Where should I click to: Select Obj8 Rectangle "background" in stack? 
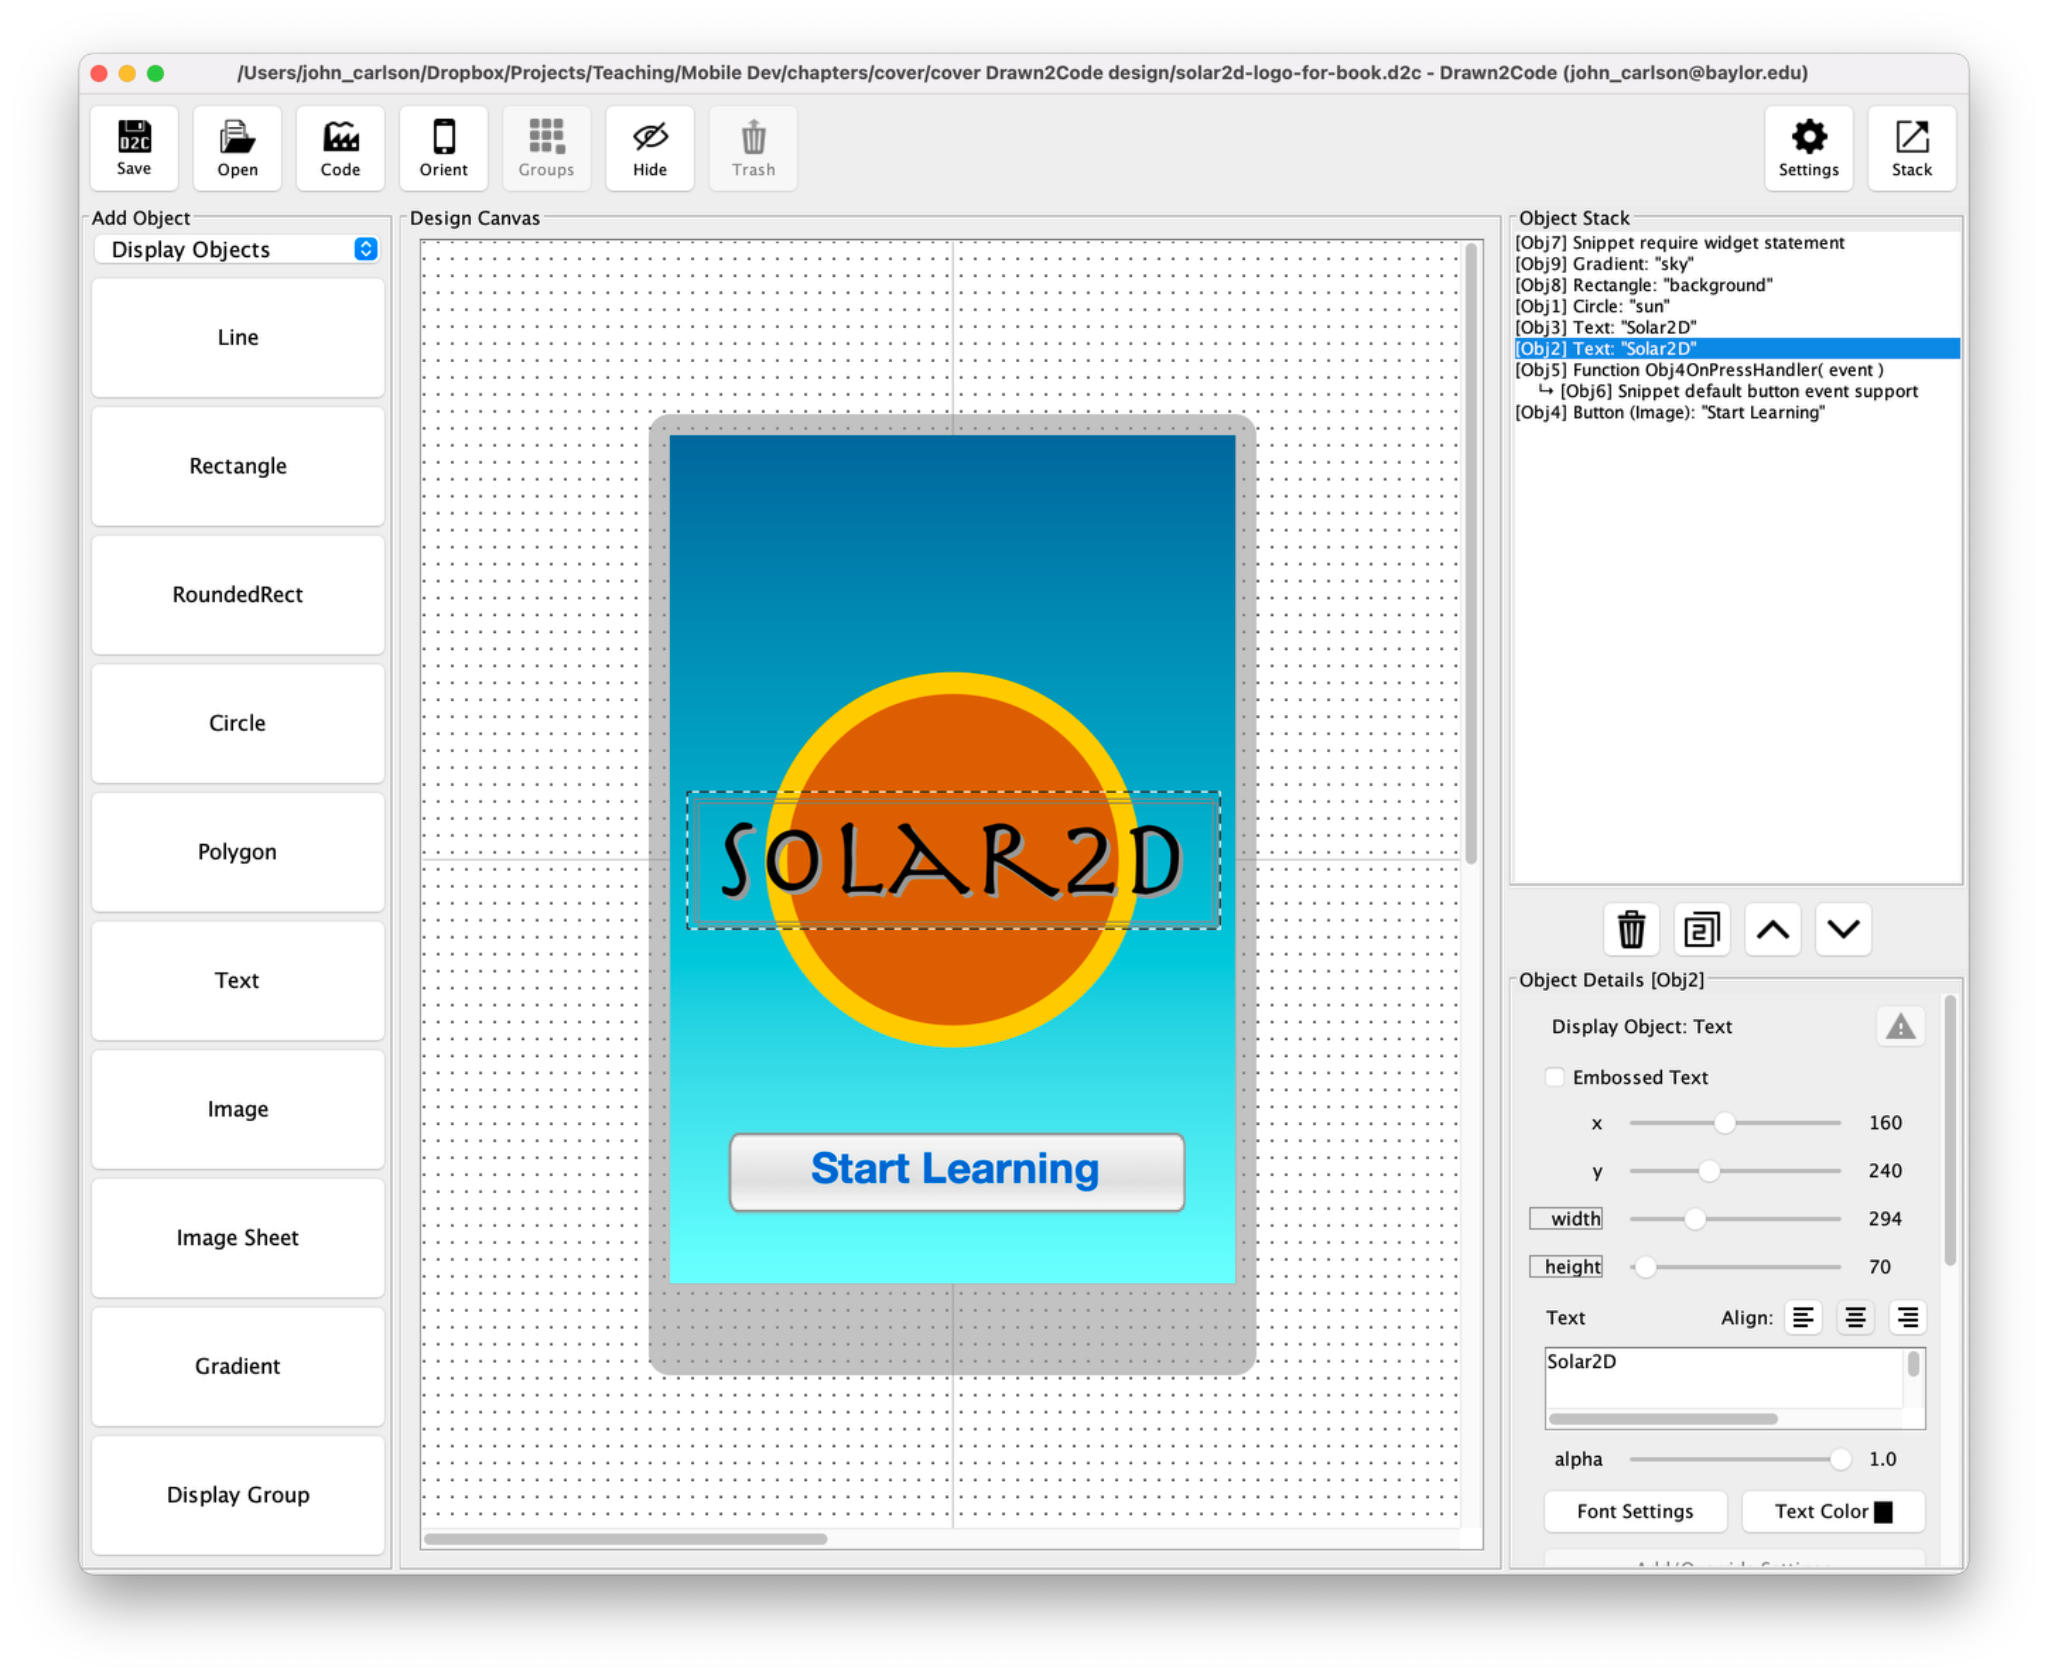click(1737, 285)
